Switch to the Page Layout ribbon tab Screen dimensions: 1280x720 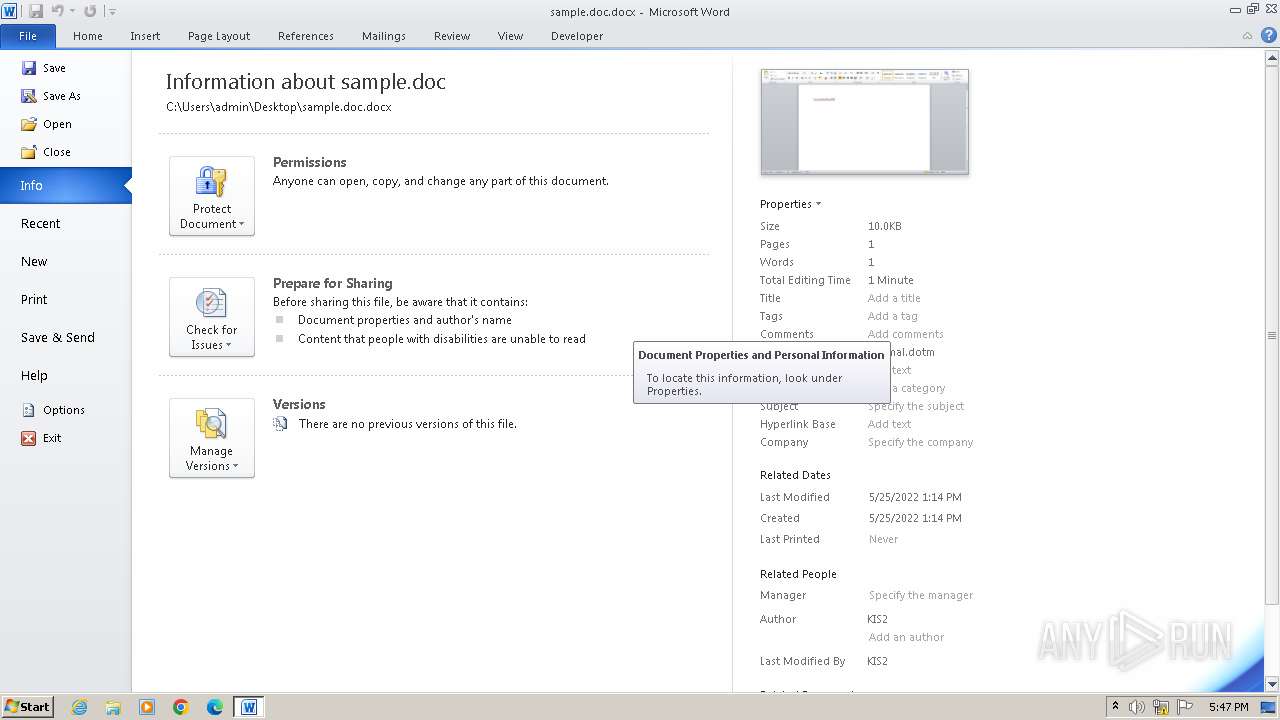[219, 36]
